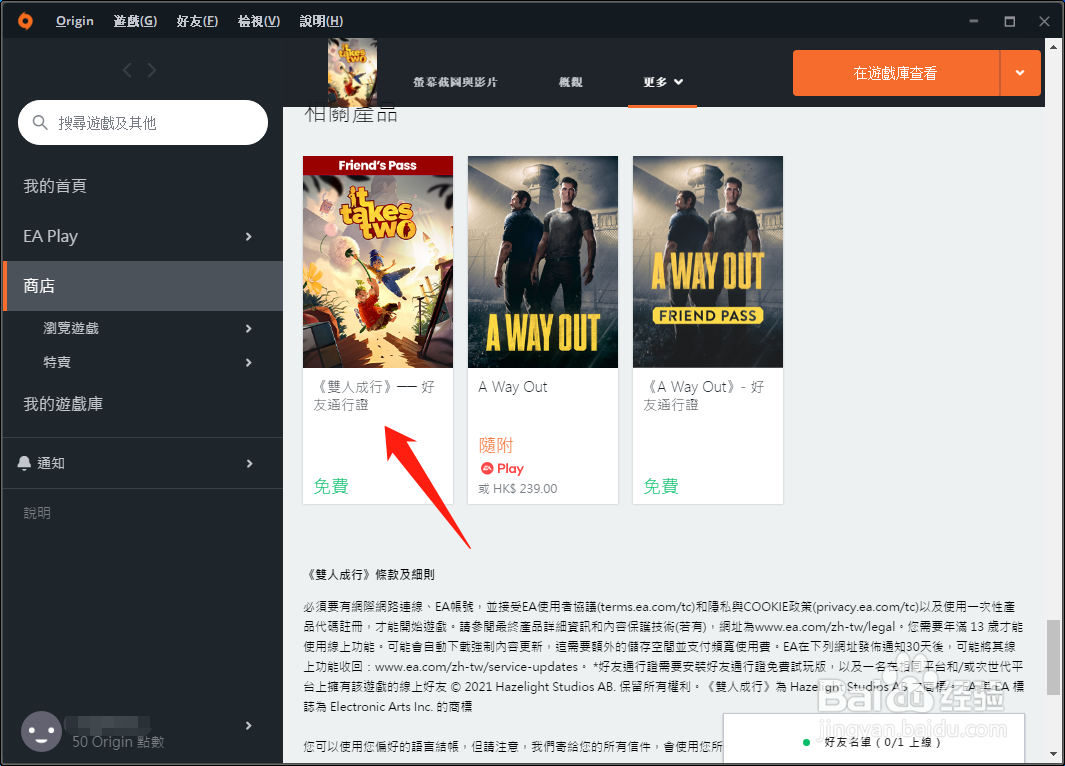Viewport: 1065px width, 766px height.
Task: Click the scrollbar up arrow
Action: 1053,47
